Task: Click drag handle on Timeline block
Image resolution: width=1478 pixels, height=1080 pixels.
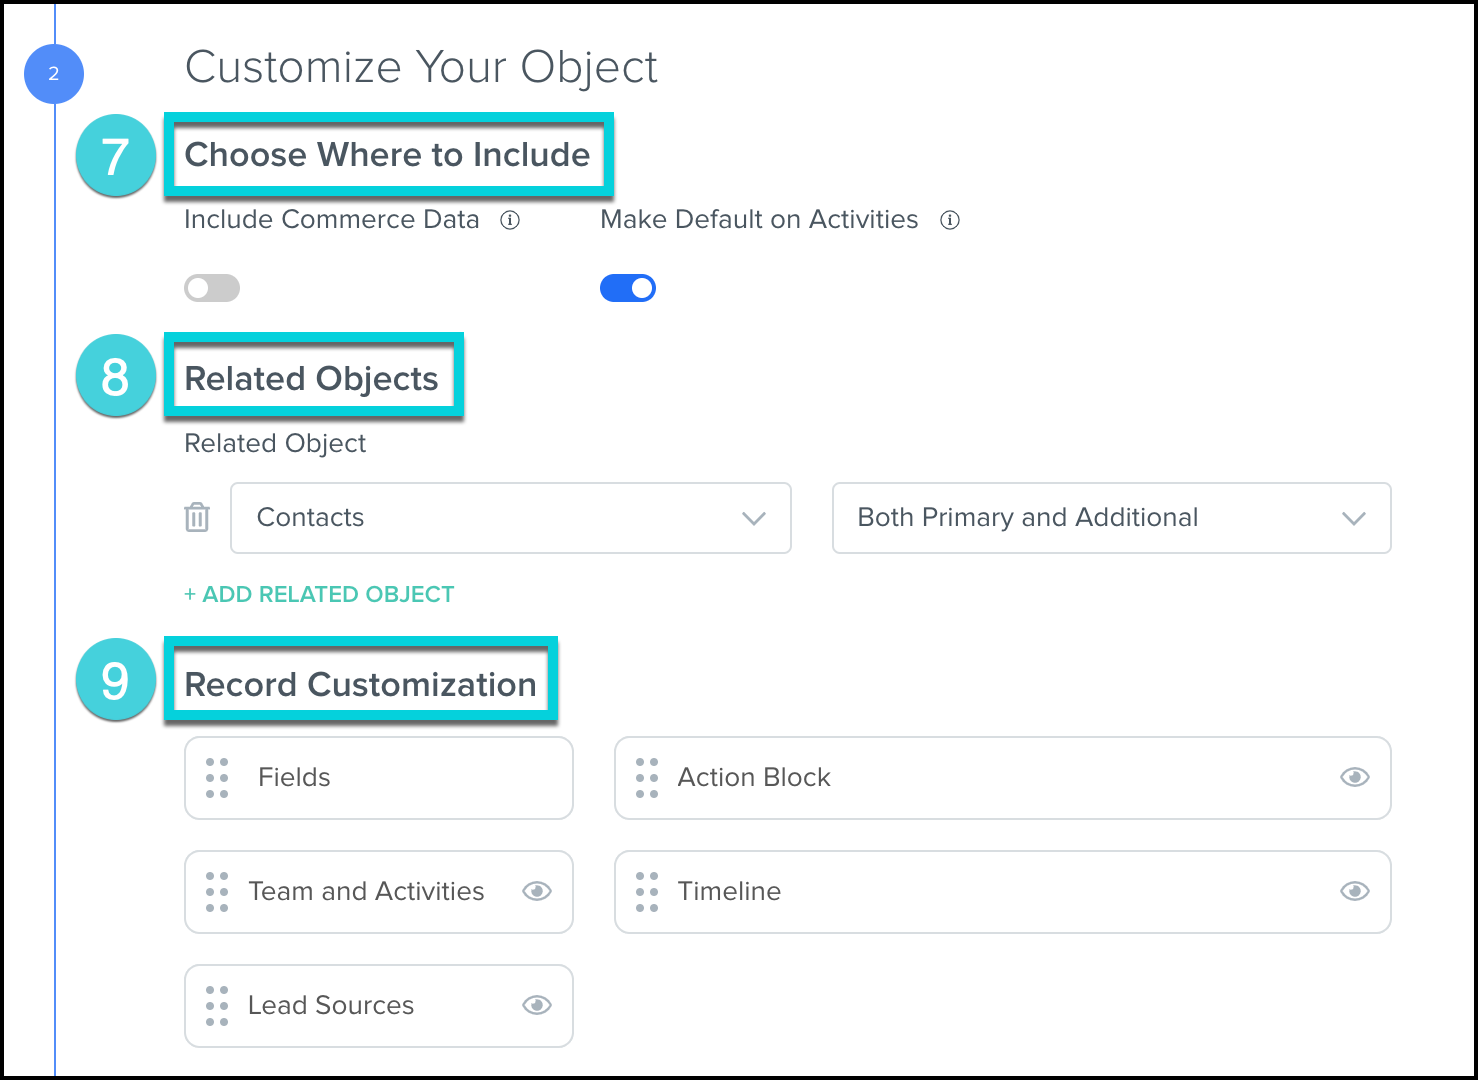Action: 647,892
